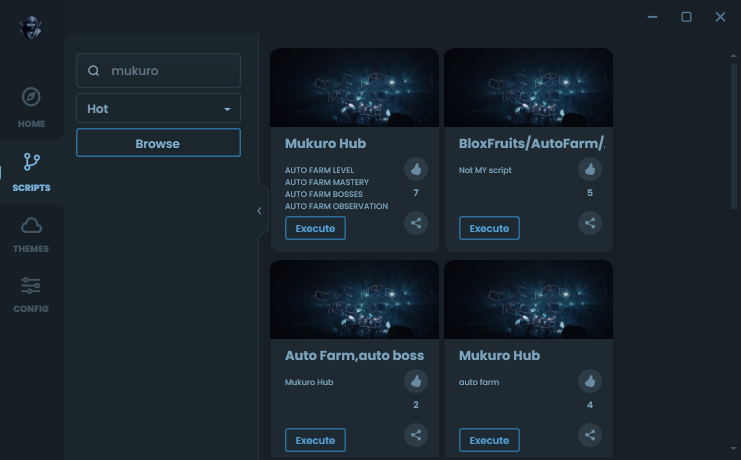Click the AUTO FARM OBSERVATION description line
Viewport: 741px width, 460px height.
point(336,206)
